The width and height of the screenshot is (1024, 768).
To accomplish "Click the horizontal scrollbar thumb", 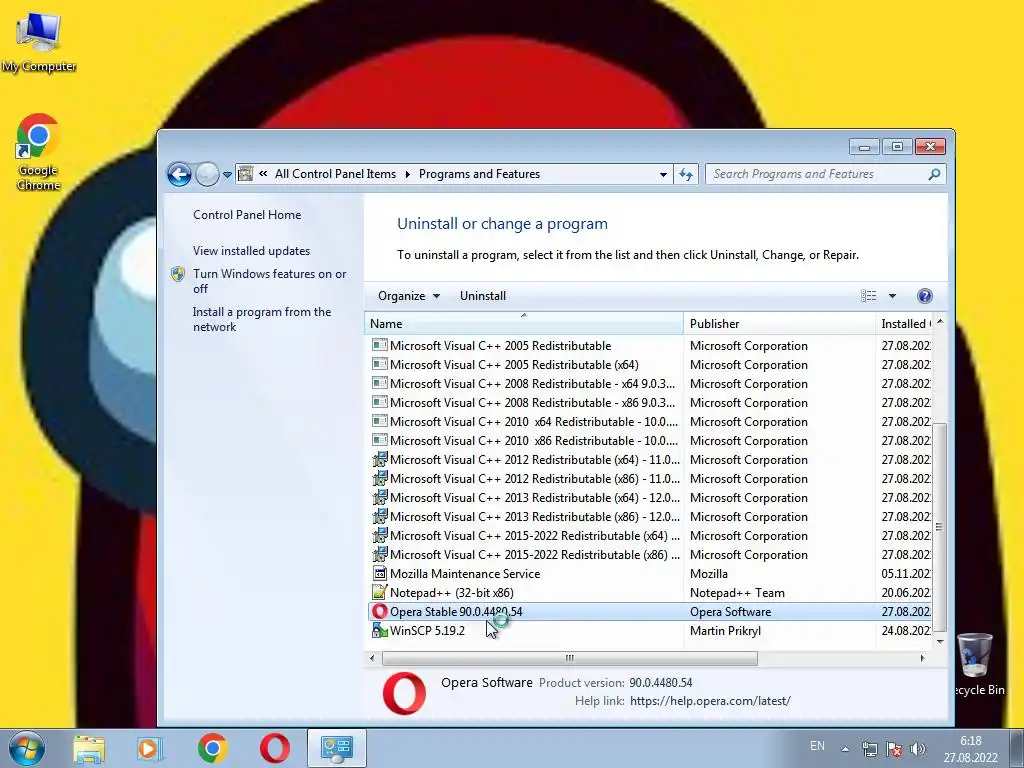I will [x=569, y=658].
